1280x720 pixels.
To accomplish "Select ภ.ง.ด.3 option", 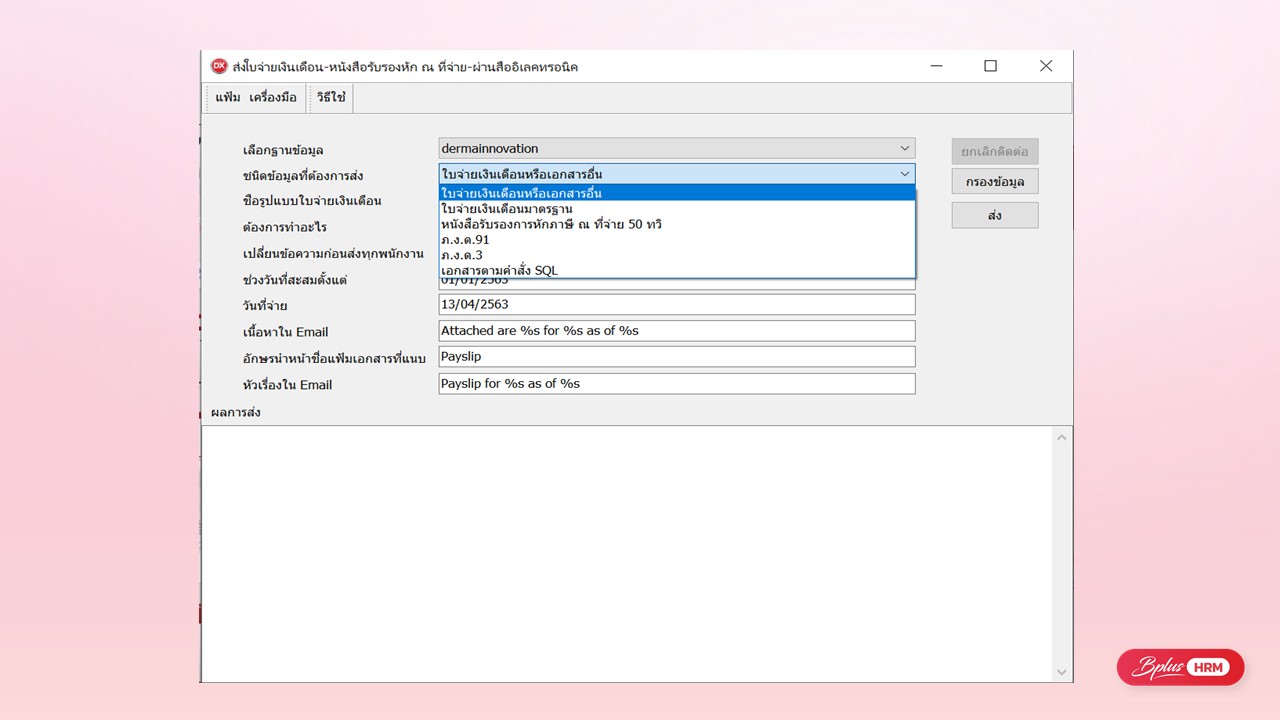I will [677, 255].
